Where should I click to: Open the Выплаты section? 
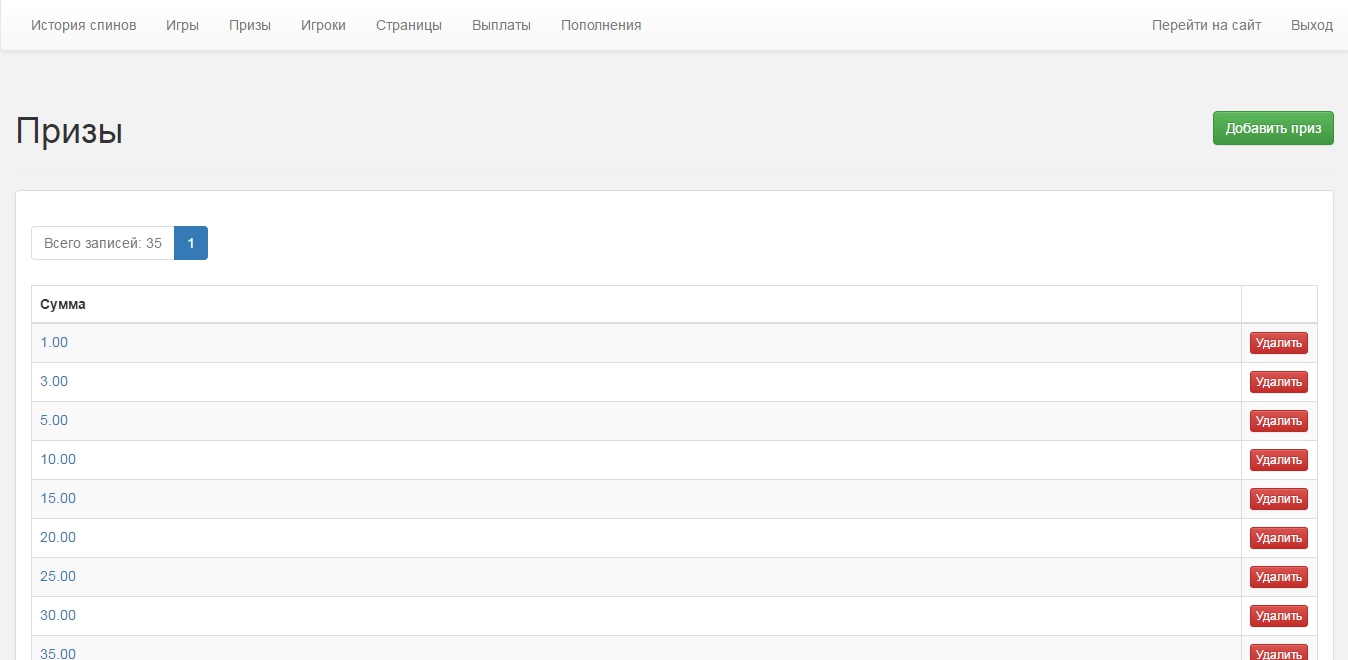[501, 25]
